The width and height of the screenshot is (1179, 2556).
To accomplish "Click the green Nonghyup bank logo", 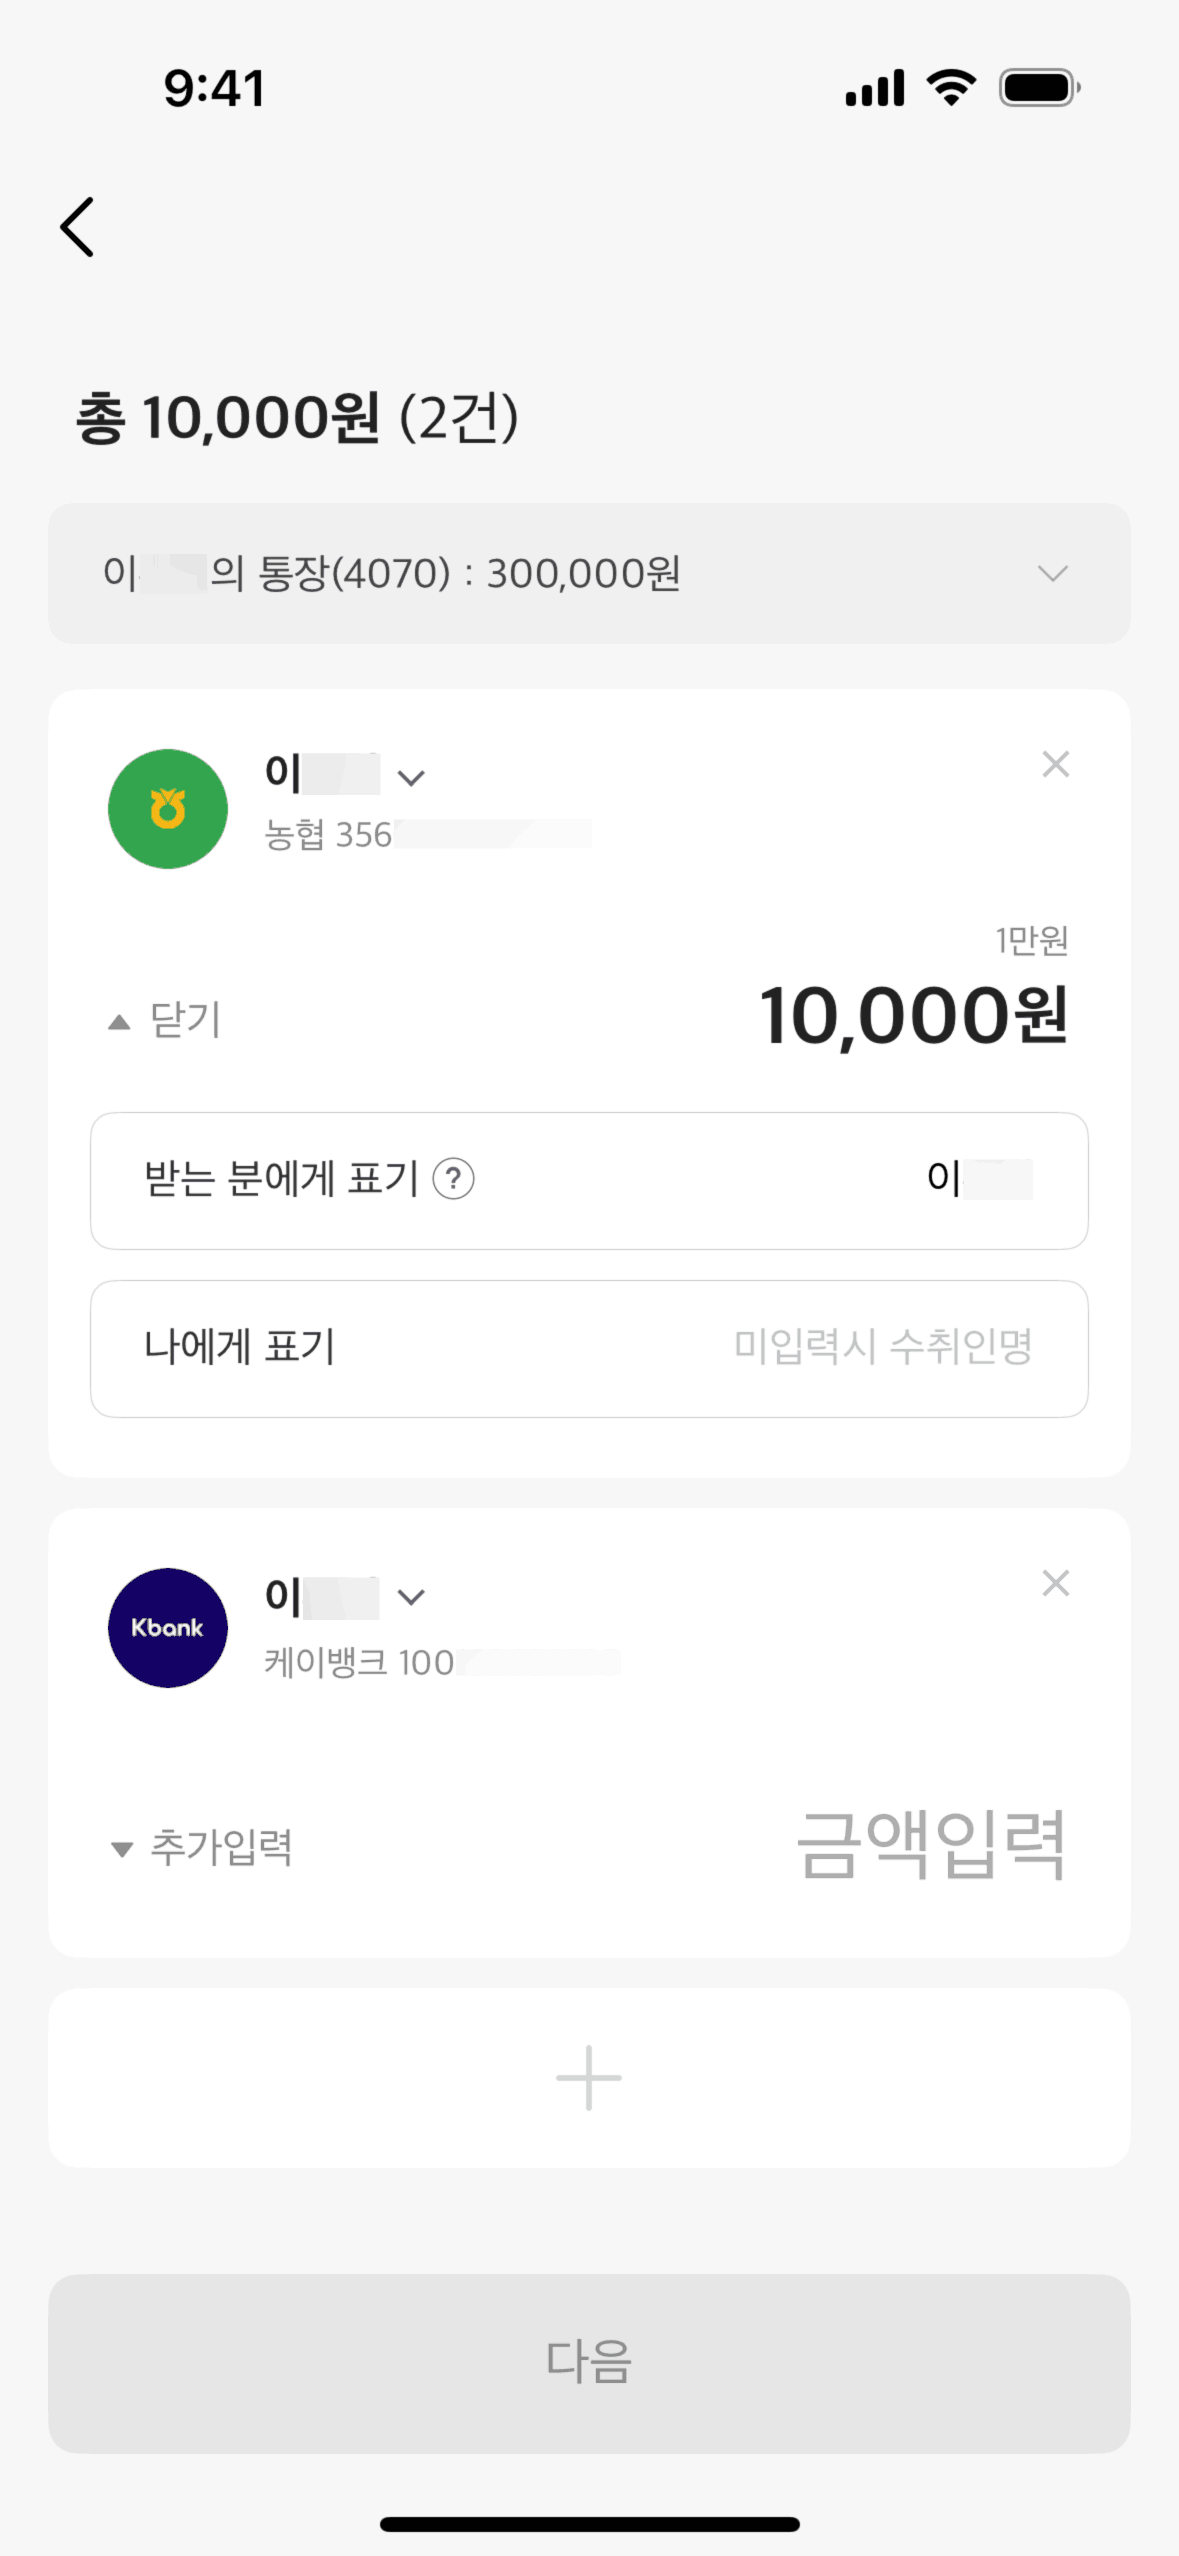I will [168, 809].
